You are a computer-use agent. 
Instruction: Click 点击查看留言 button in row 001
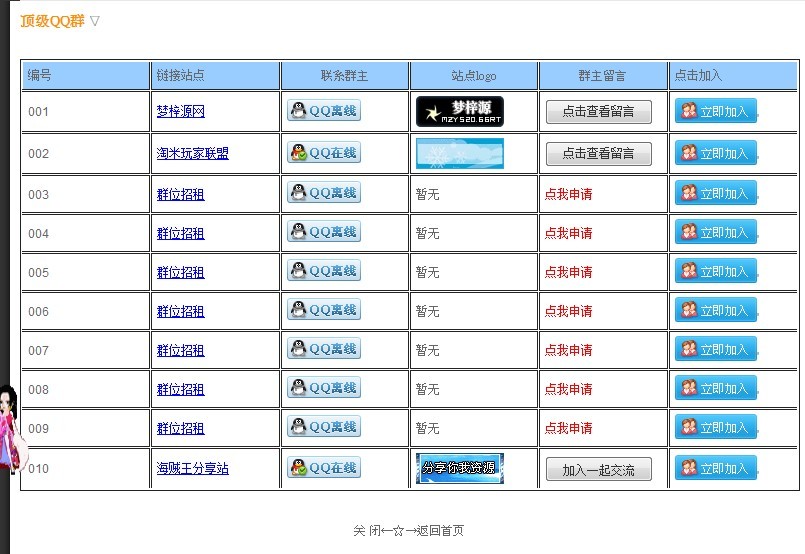click(599, 111)
